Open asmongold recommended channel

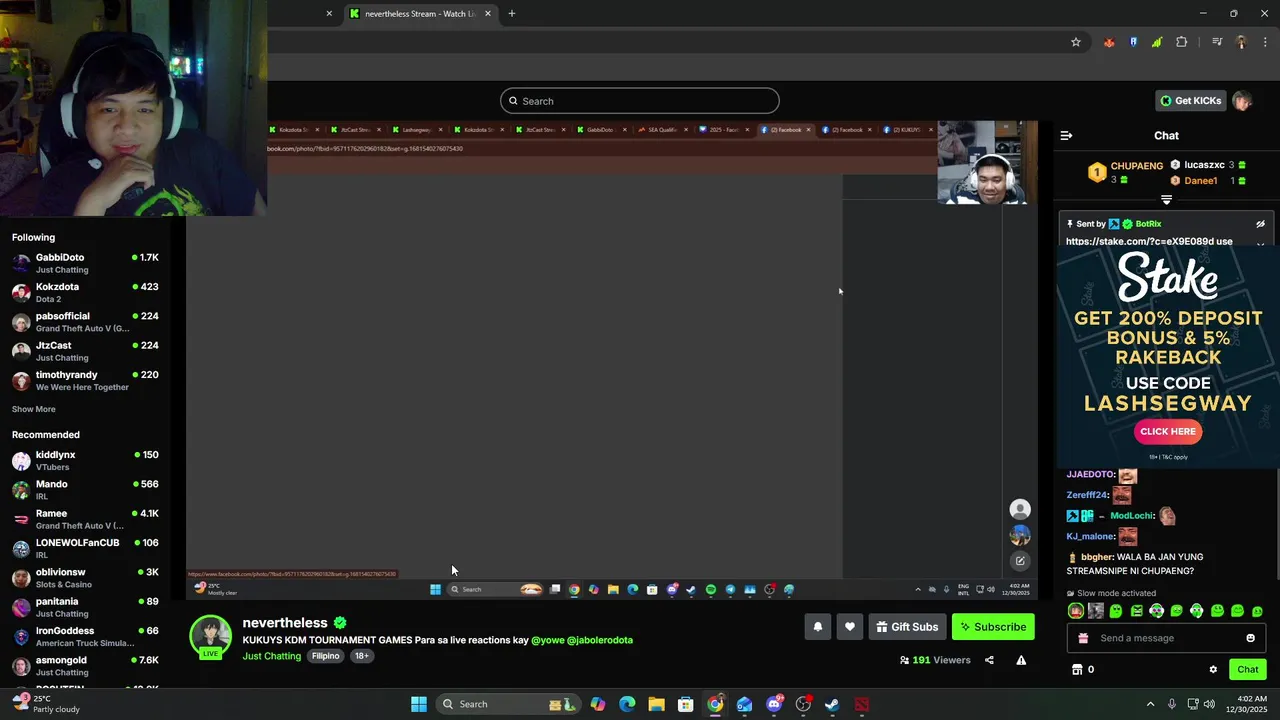[x=85, y=665]
